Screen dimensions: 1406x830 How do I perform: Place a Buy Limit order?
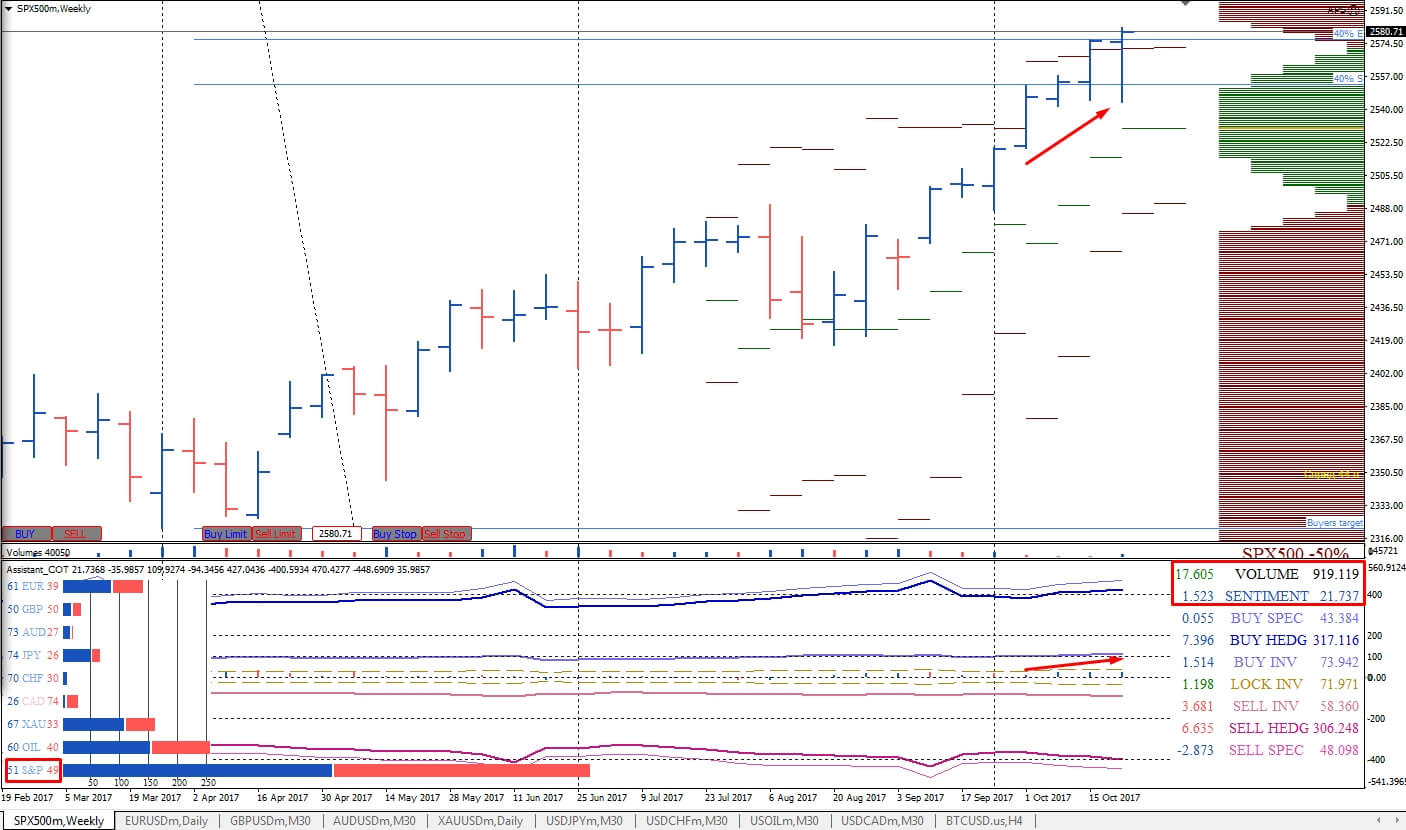pyautogui.click(x=226, y=534)
